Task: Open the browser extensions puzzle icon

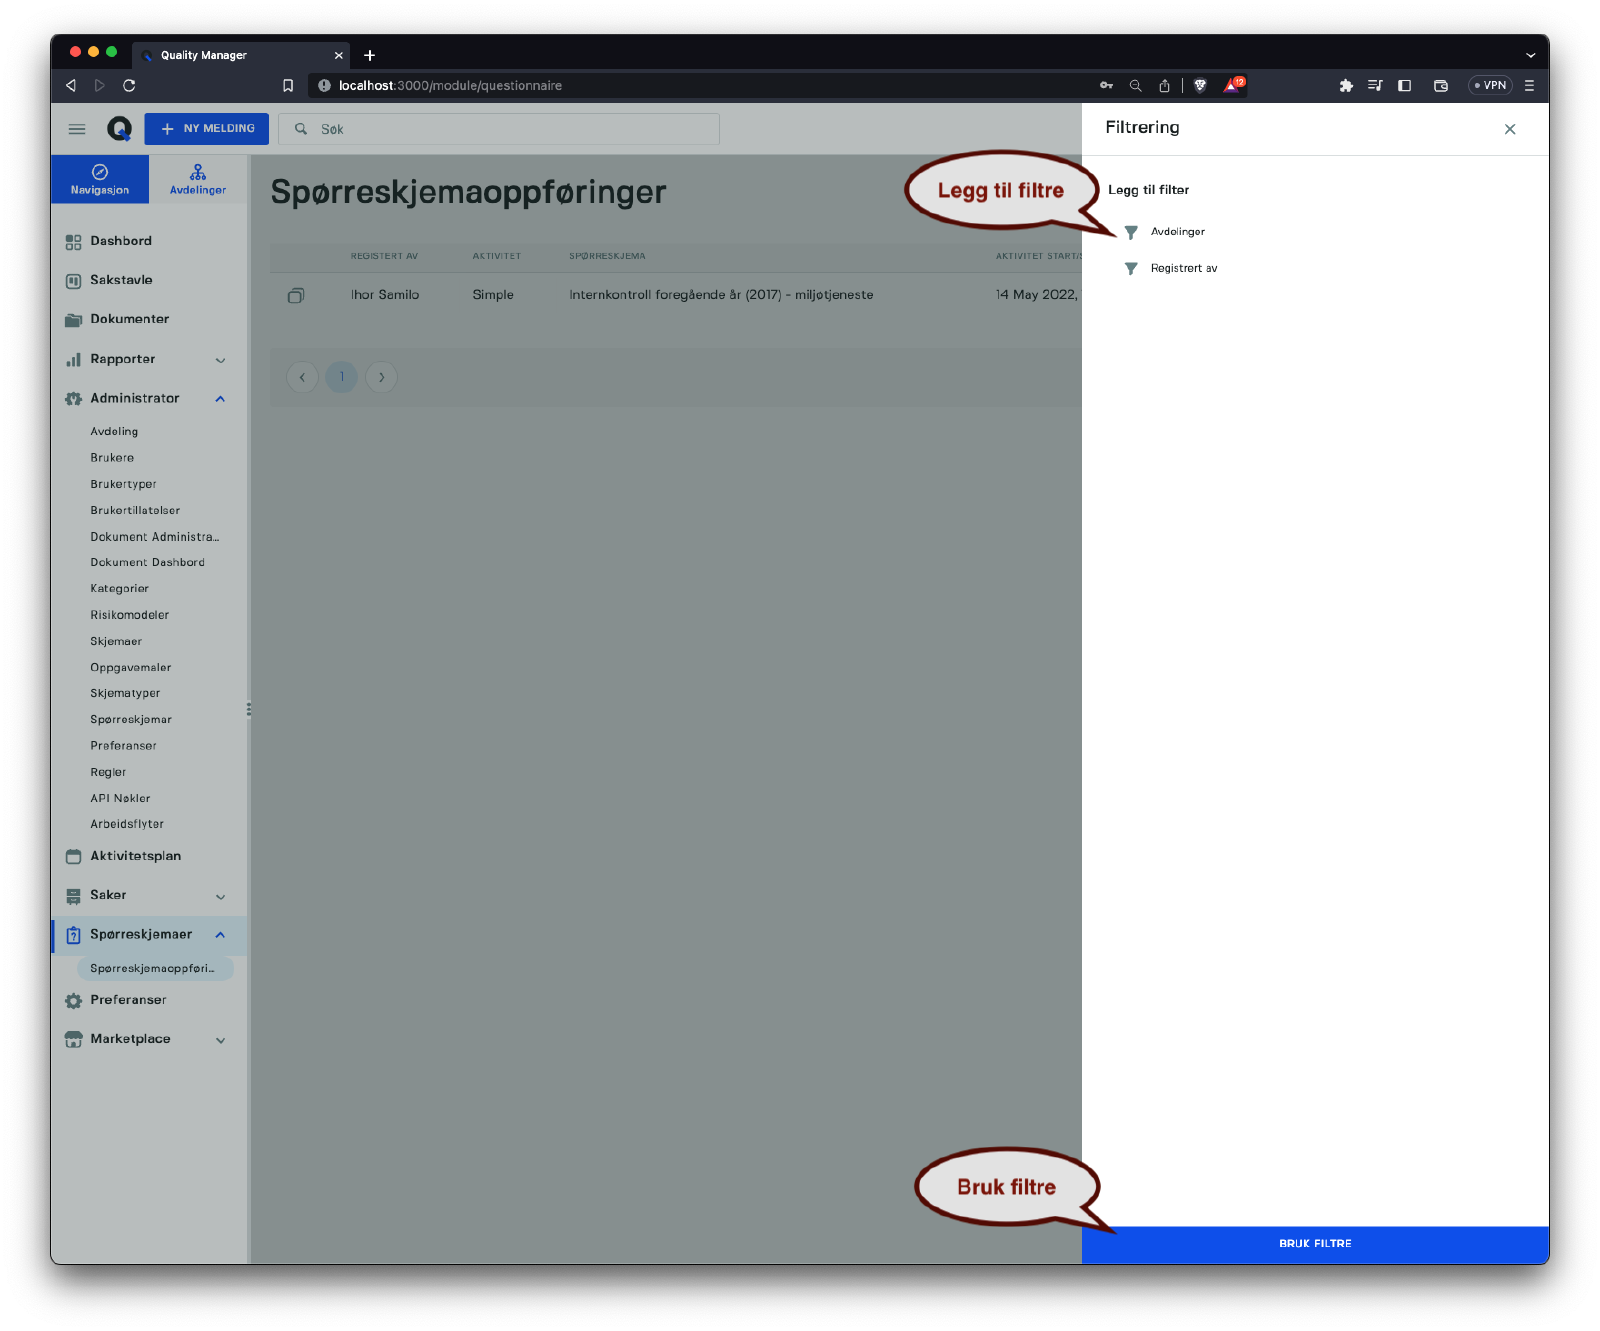Action: (1346, 86)
